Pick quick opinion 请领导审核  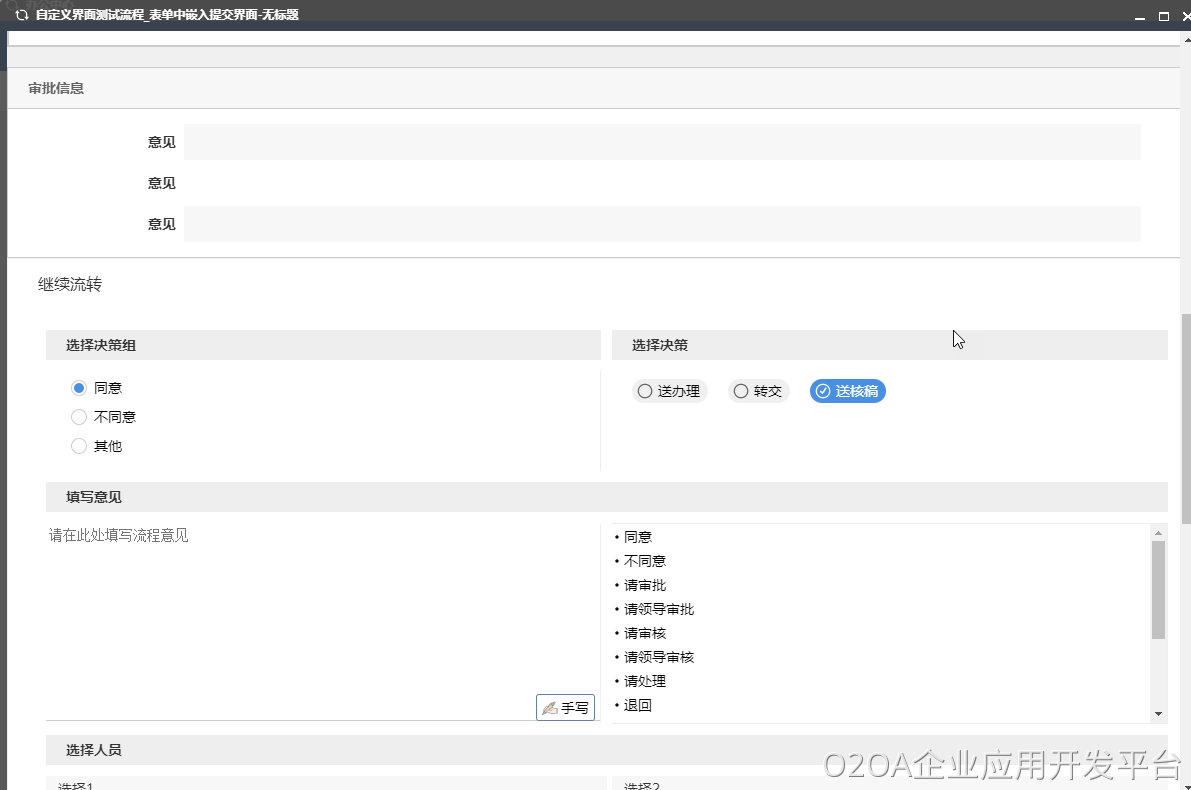(x=658, y=657)
